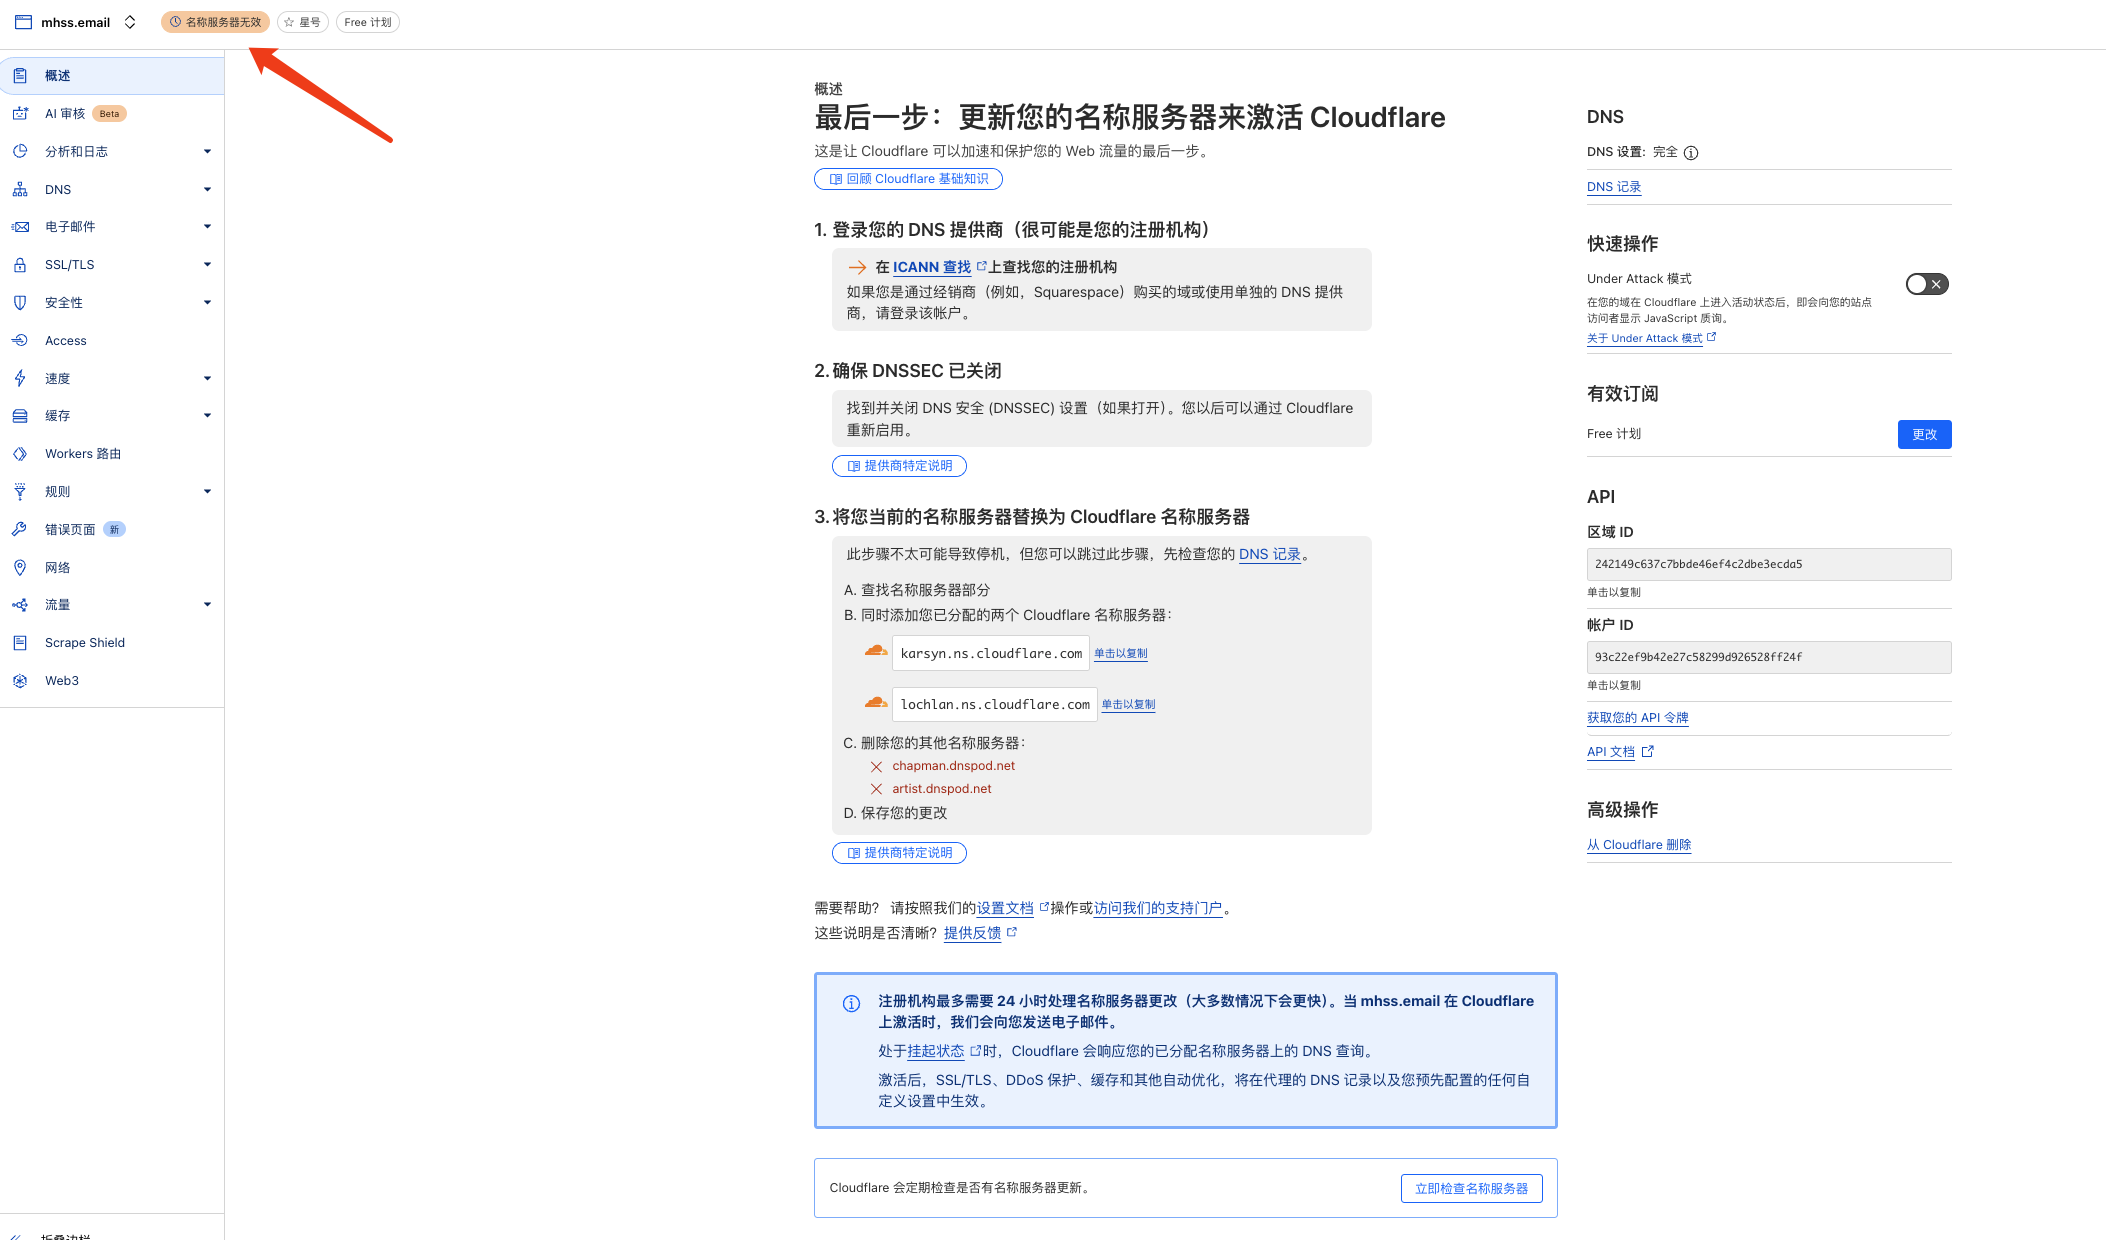Expand the 分析和日志 section arrow
This screenshot has width=2106, height=1240.
coord(207,152)
